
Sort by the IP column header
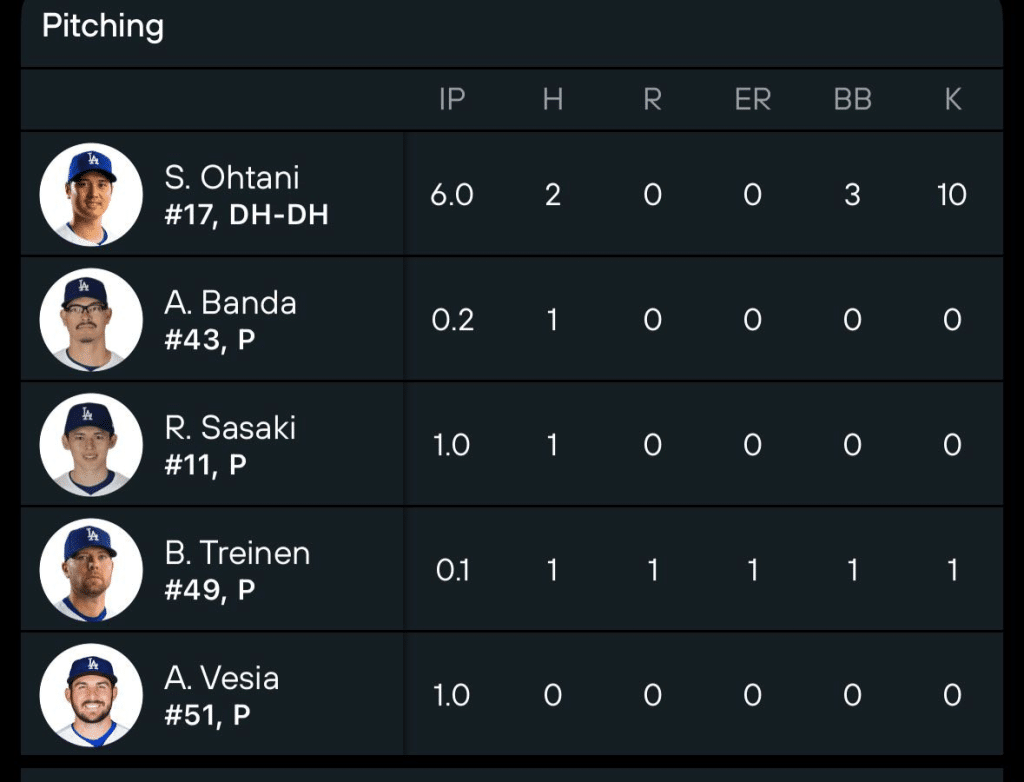[452, 100]
